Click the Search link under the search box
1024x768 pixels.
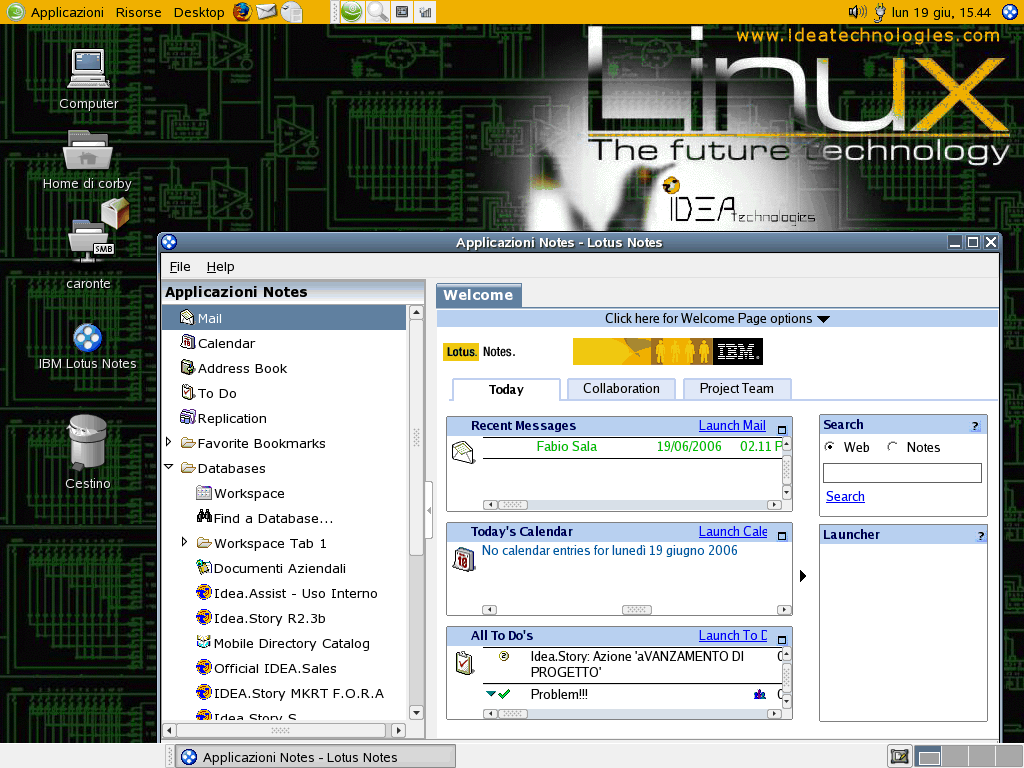[x=845, y=496]
